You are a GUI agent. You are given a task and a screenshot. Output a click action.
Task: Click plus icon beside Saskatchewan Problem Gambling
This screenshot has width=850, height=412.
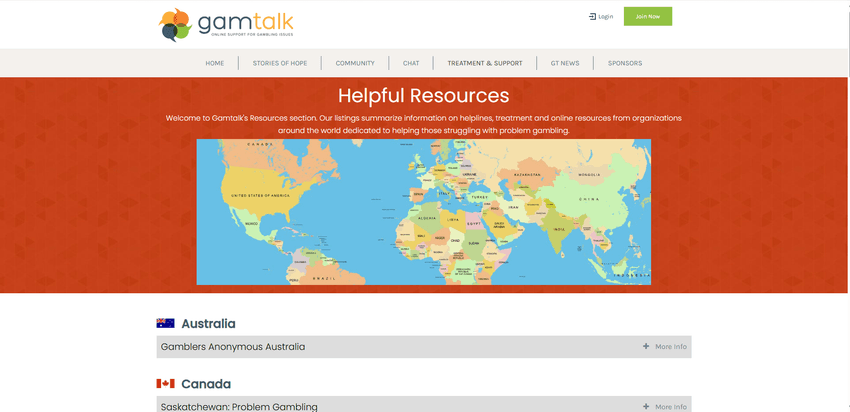tap(646, 407)
